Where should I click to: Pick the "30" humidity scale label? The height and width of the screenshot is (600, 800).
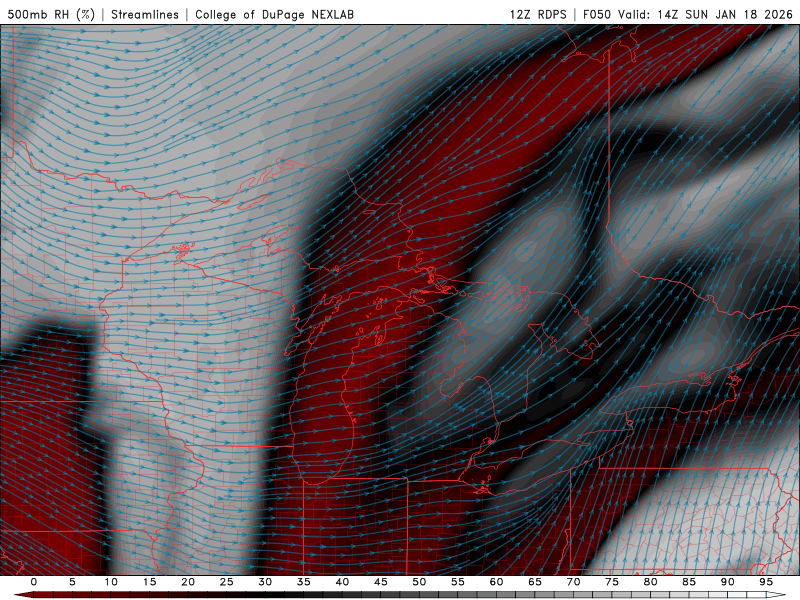click(x=265, y=582)
